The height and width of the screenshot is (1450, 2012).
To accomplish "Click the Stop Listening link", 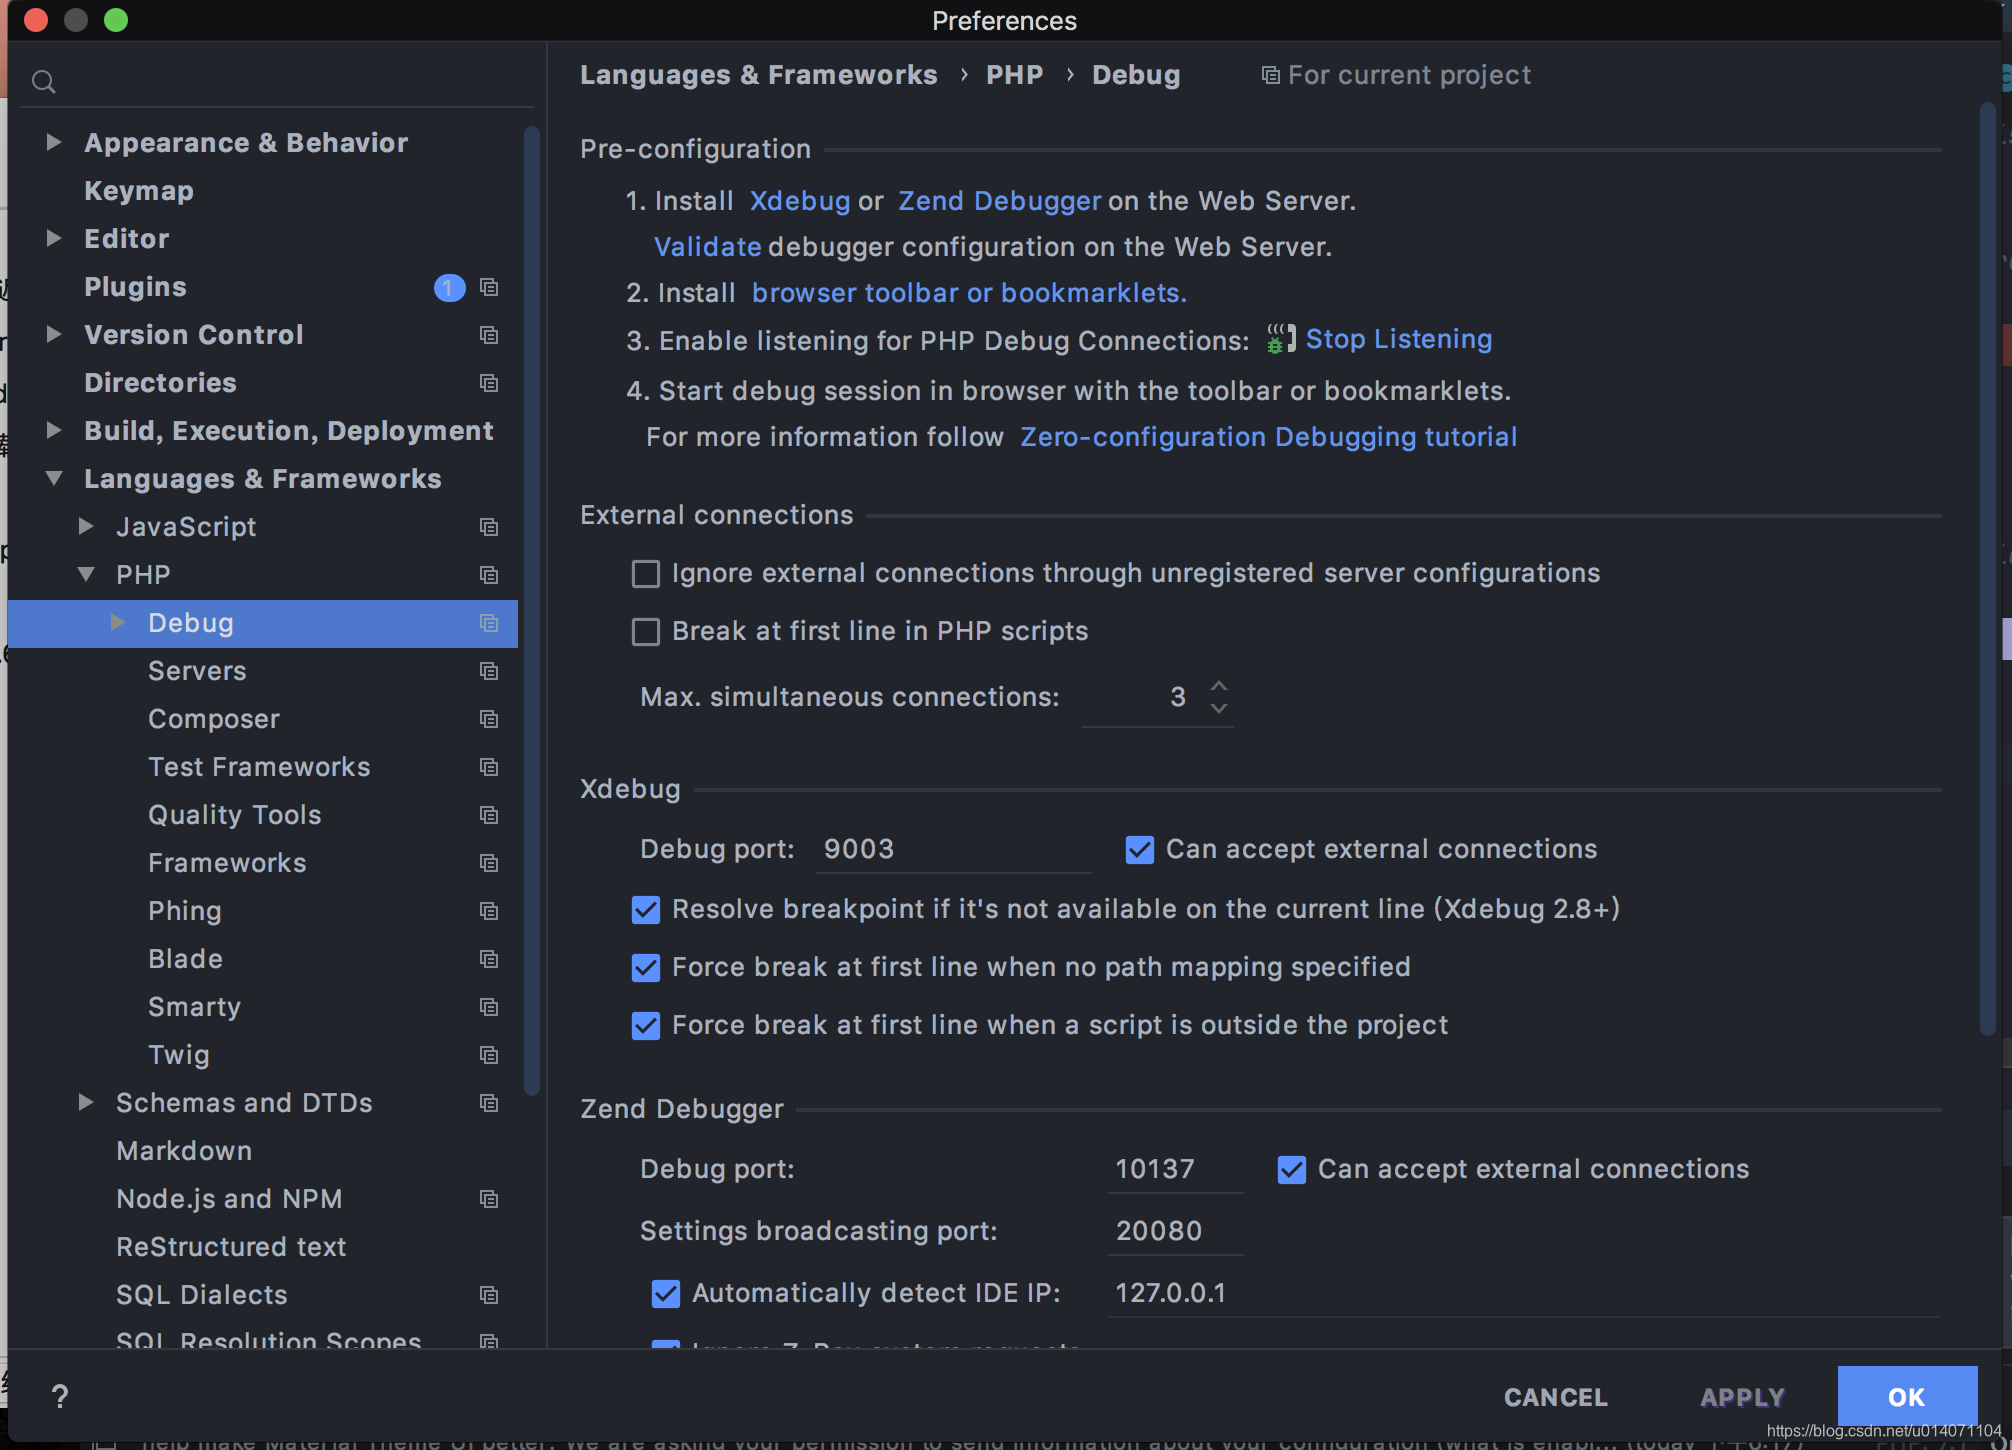I will point(1398,339).
